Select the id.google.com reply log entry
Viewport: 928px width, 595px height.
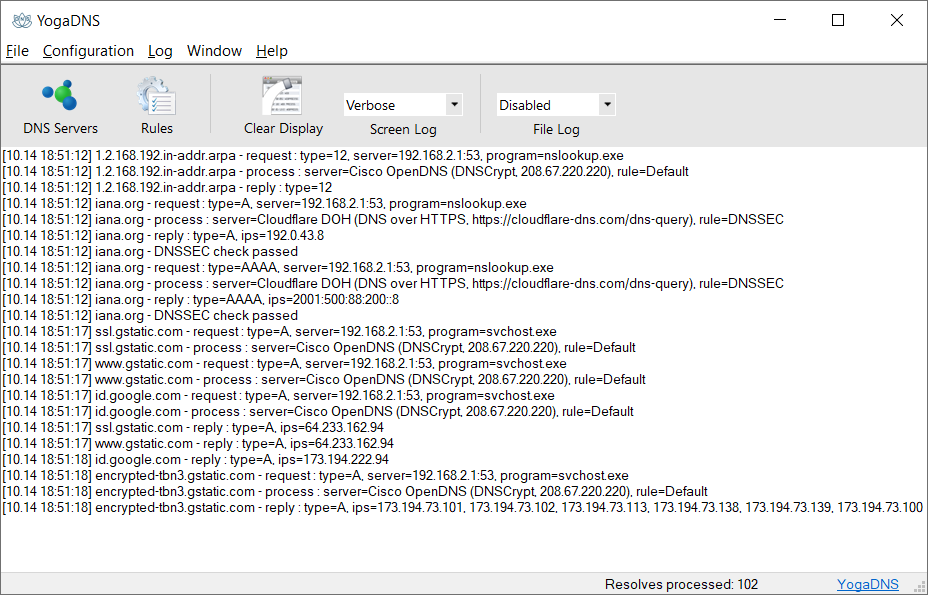point(195,459)
